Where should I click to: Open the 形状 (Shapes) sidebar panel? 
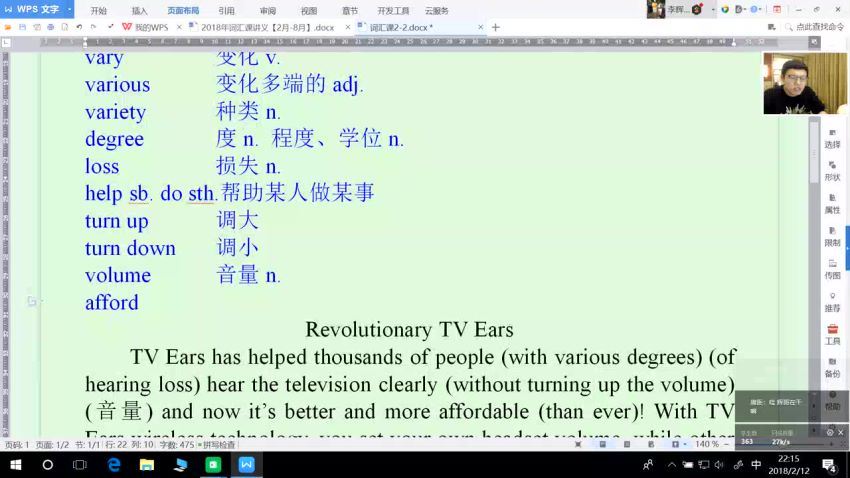coord(832,171)
